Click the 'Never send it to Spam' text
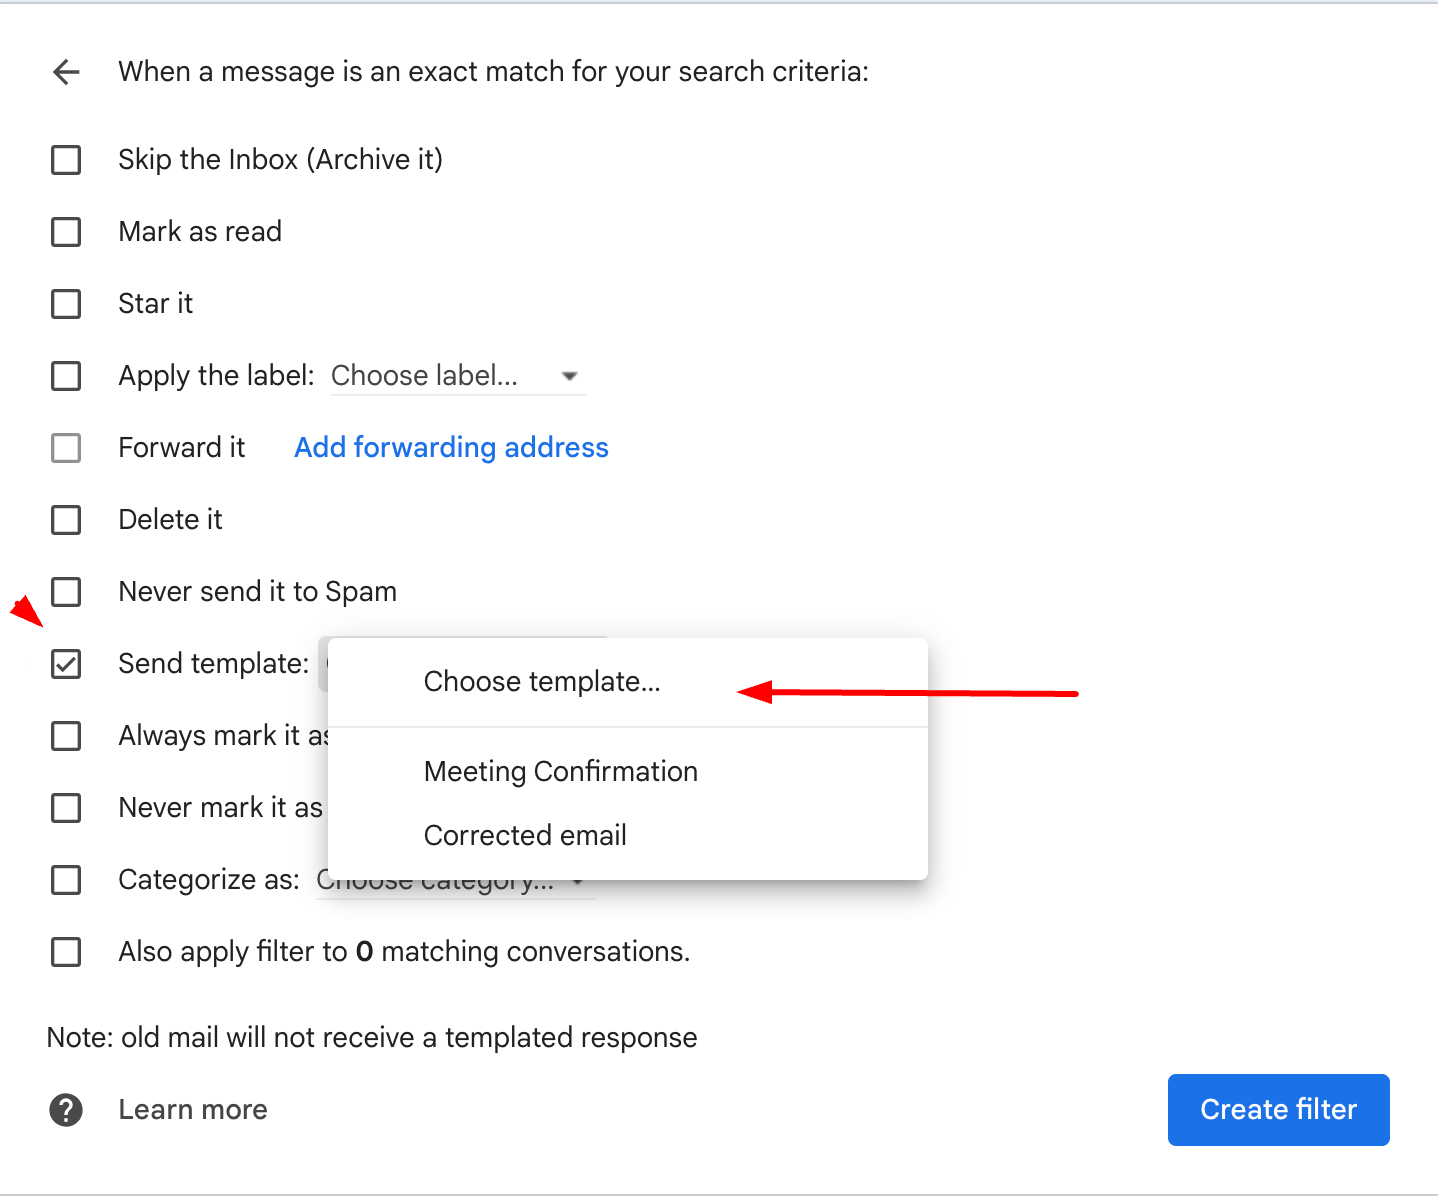The width and height of the screenshot is (1438, 1196). tap(258, 592)
